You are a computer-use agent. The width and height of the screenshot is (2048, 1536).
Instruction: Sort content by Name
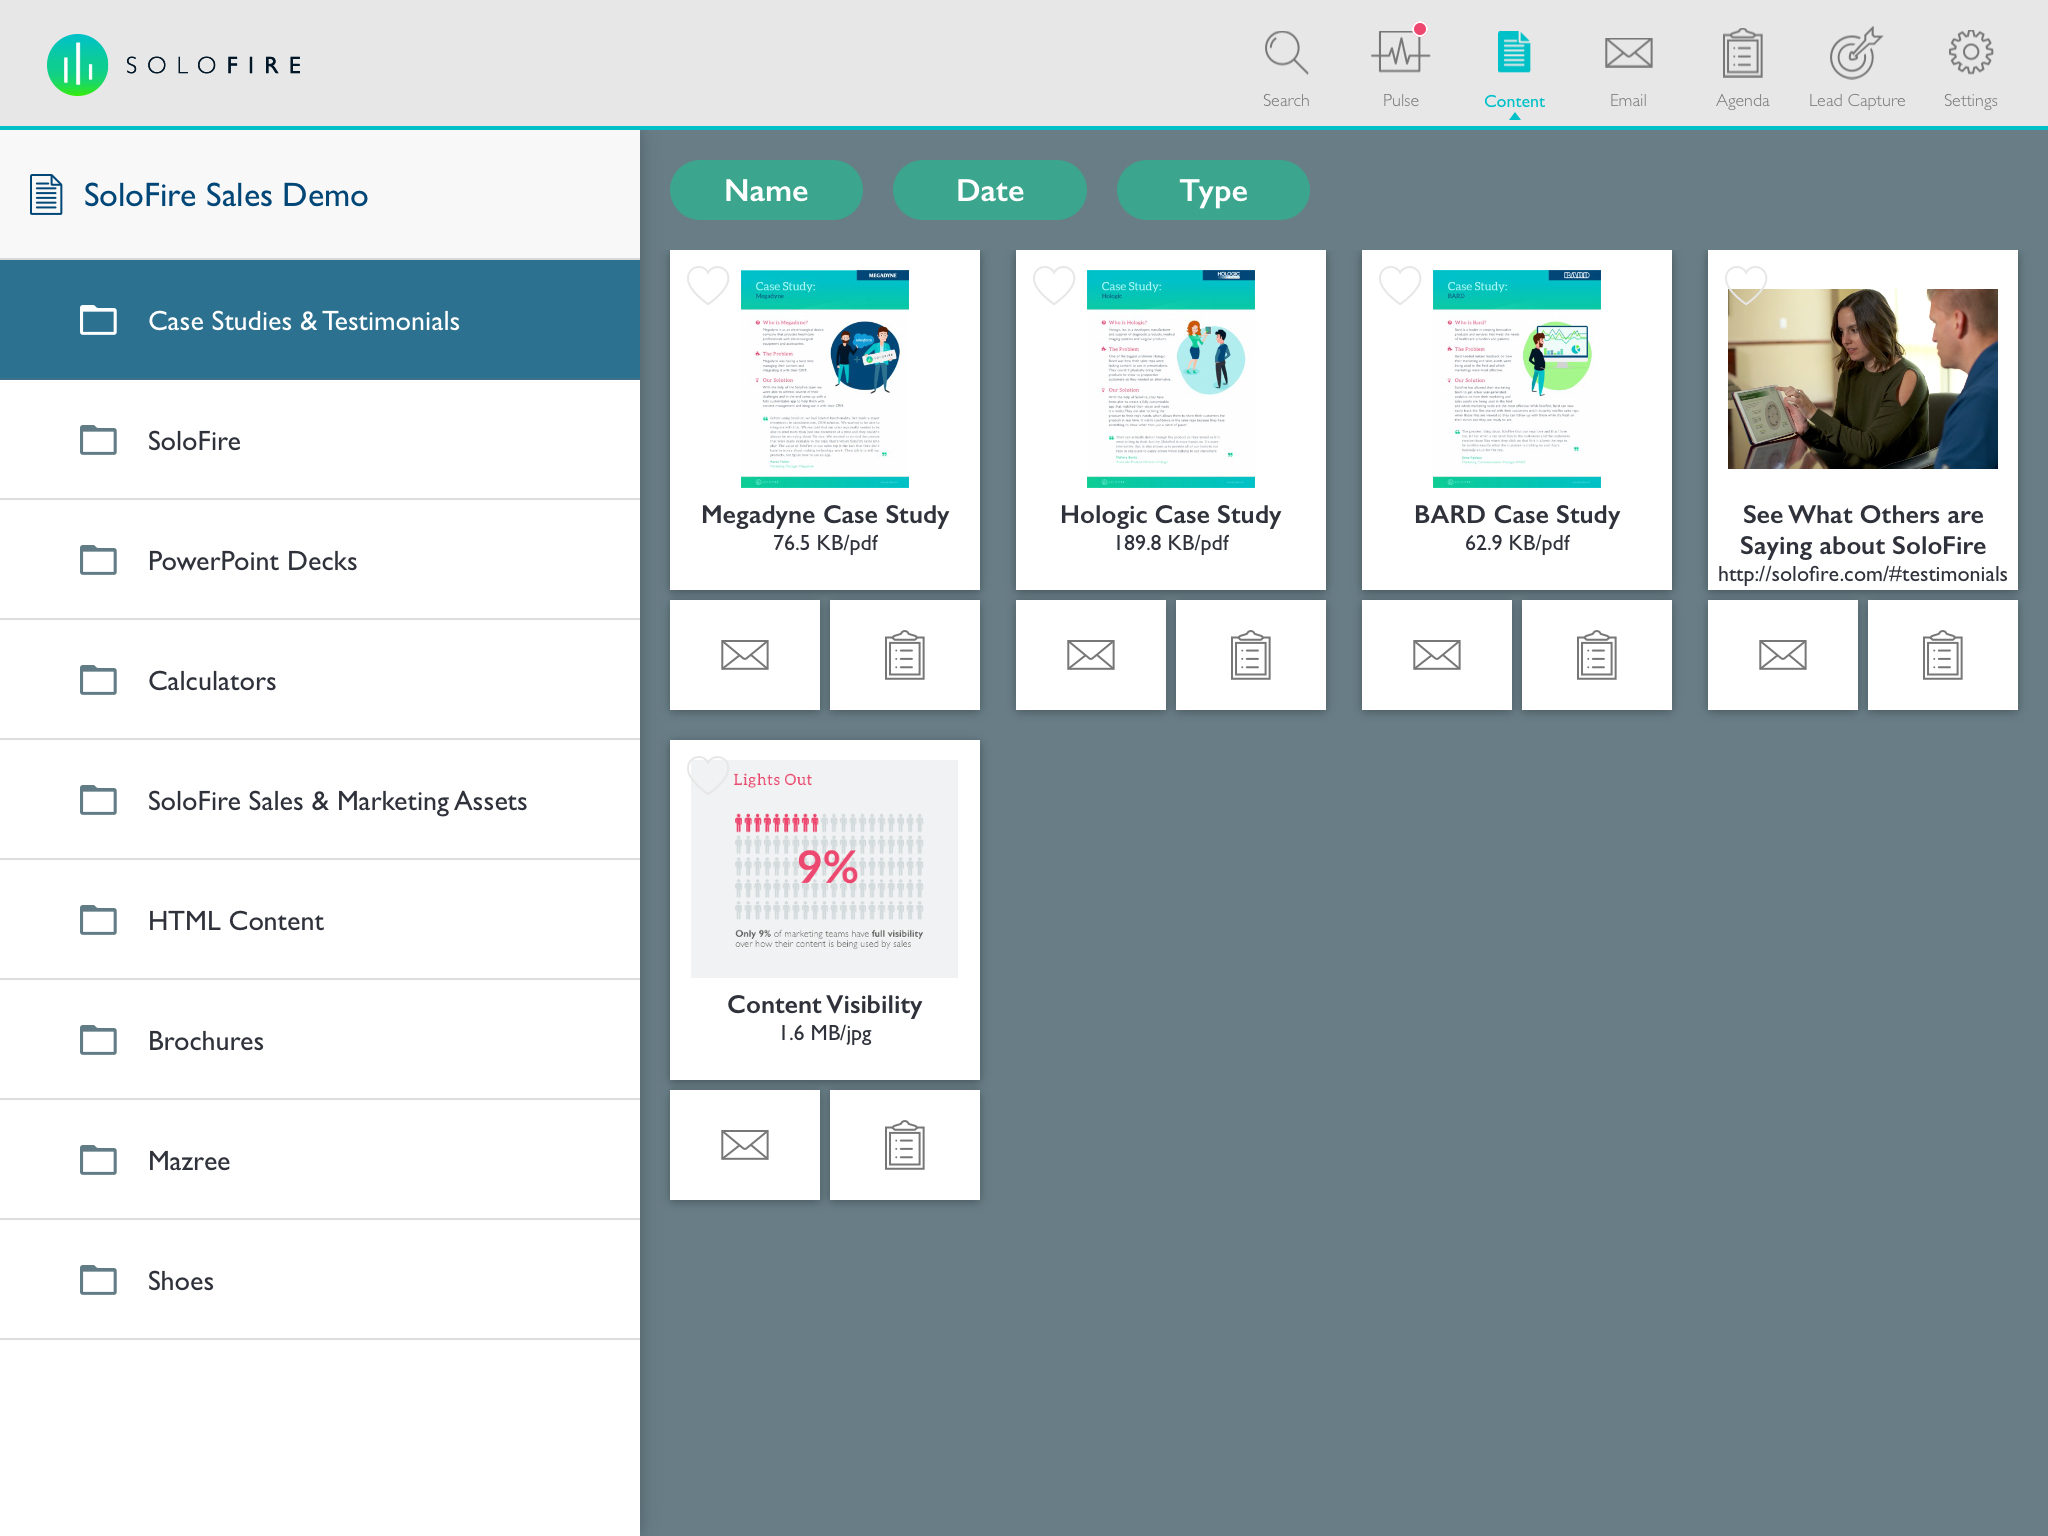pyautogui.click(x=766, y=190)
